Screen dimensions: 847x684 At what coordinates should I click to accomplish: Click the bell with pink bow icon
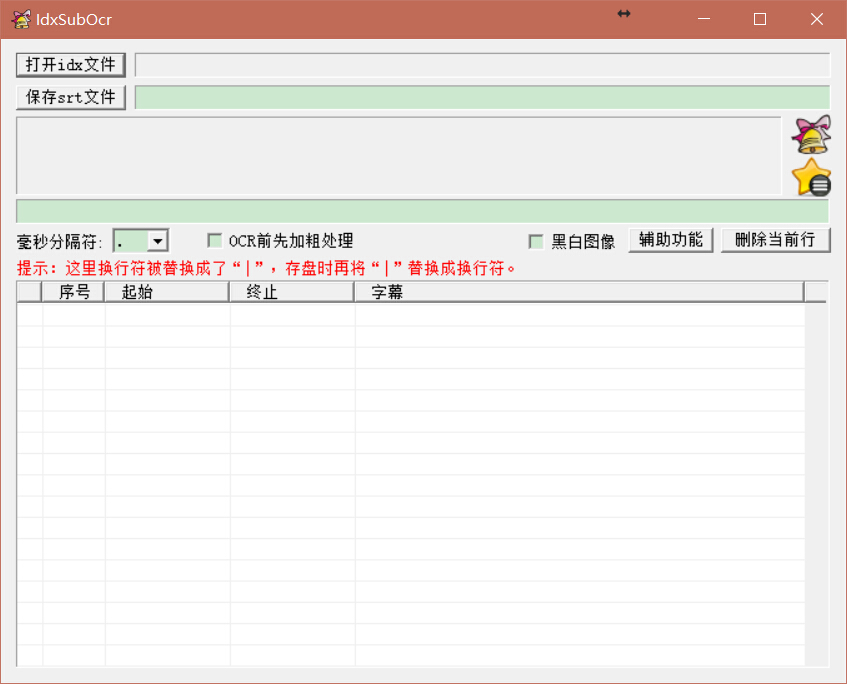coord(811,135)
